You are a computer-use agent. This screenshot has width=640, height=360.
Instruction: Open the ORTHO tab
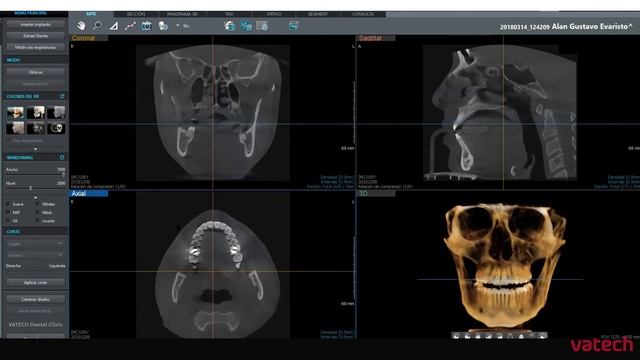274,14
